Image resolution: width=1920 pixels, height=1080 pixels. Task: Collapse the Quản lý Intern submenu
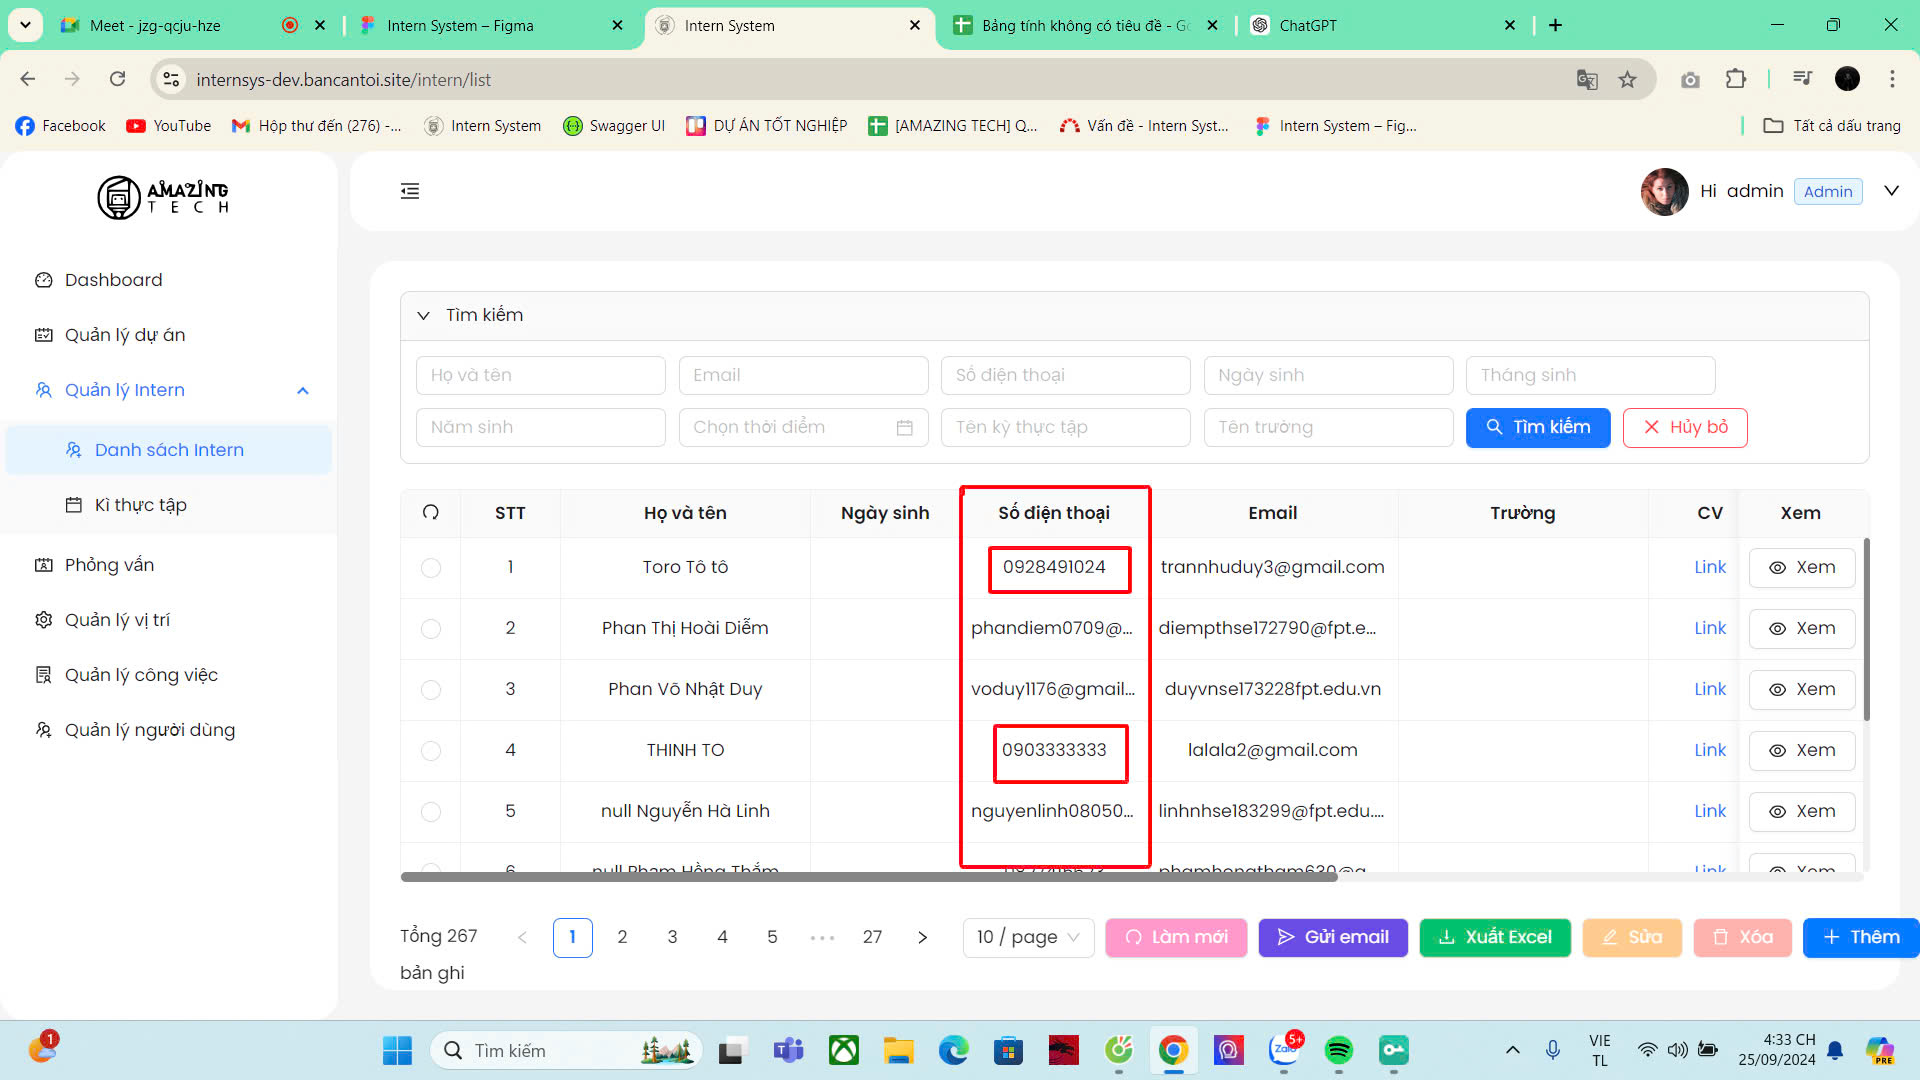tap(303, 391)
